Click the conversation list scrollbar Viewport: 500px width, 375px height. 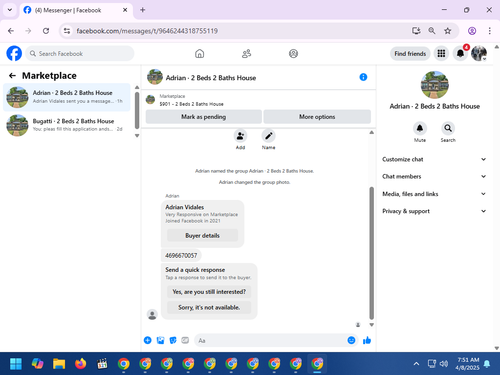pyautogui.click(x=137, y=110)
